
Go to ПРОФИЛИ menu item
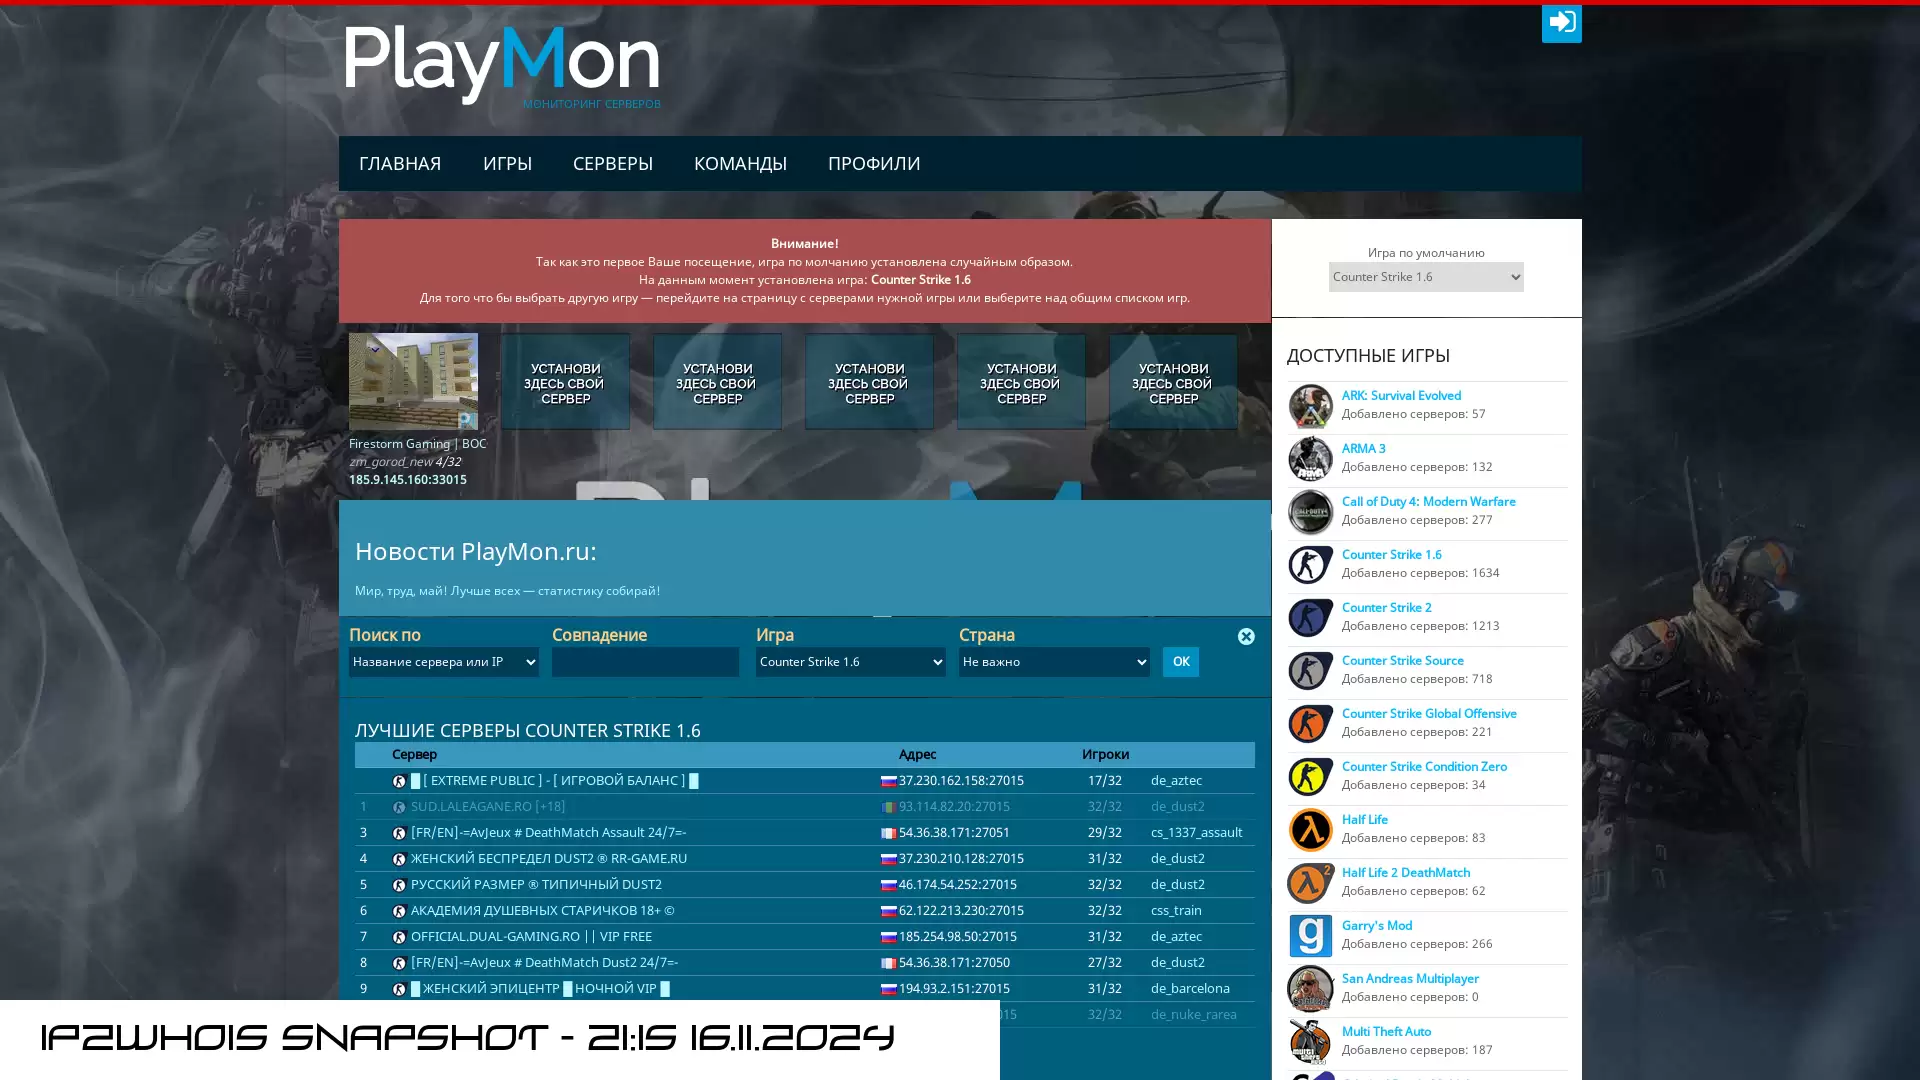click(x=874, y=163)
